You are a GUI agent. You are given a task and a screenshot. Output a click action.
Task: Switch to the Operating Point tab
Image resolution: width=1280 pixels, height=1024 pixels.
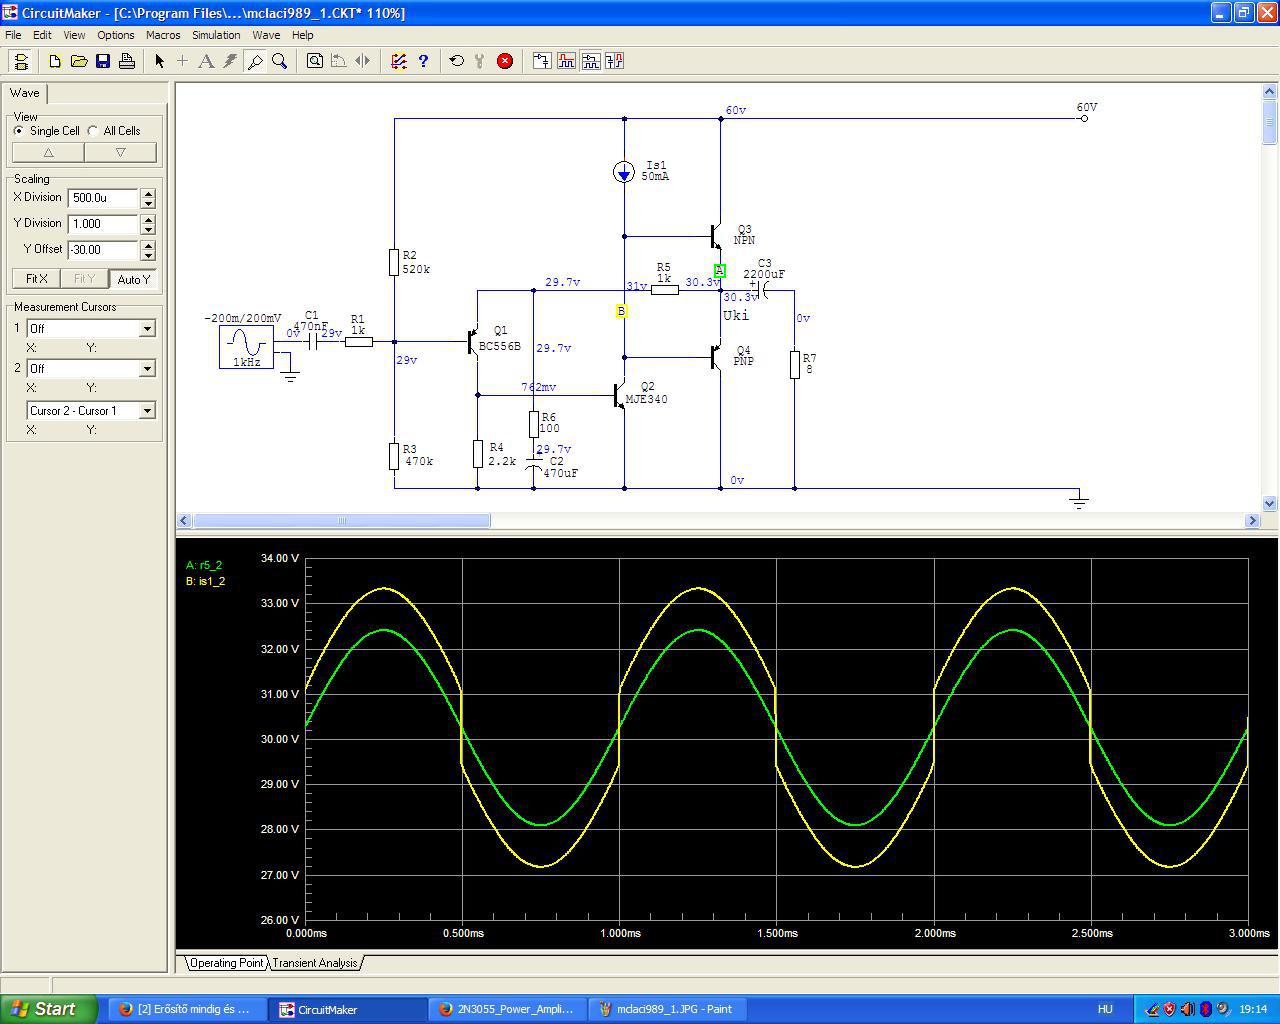point(226,963)
